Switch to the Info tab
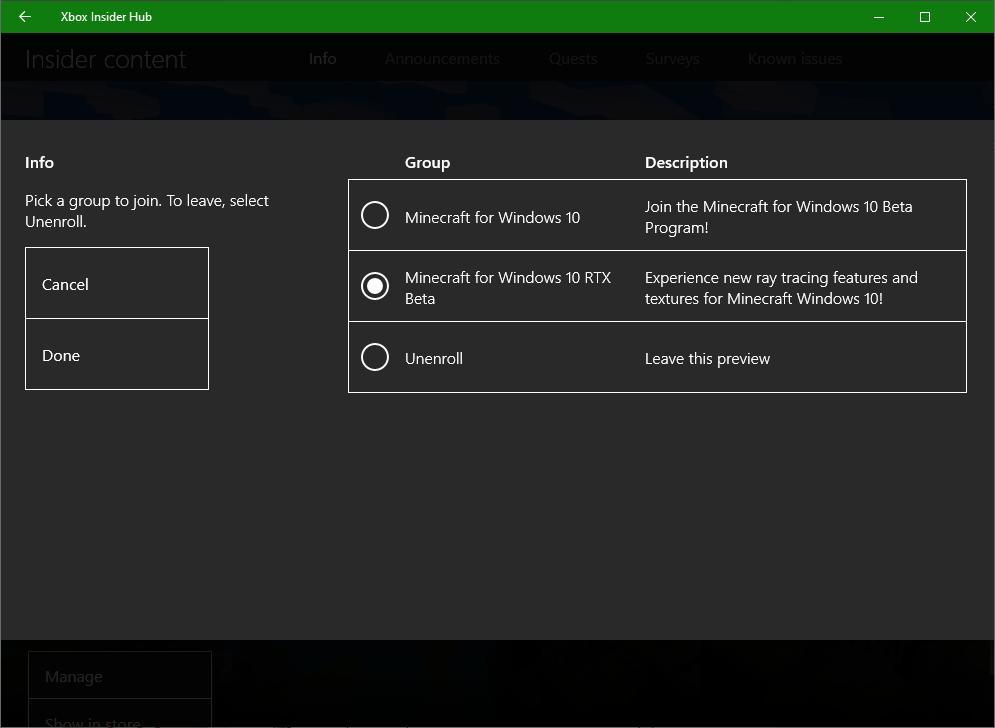 322,59
